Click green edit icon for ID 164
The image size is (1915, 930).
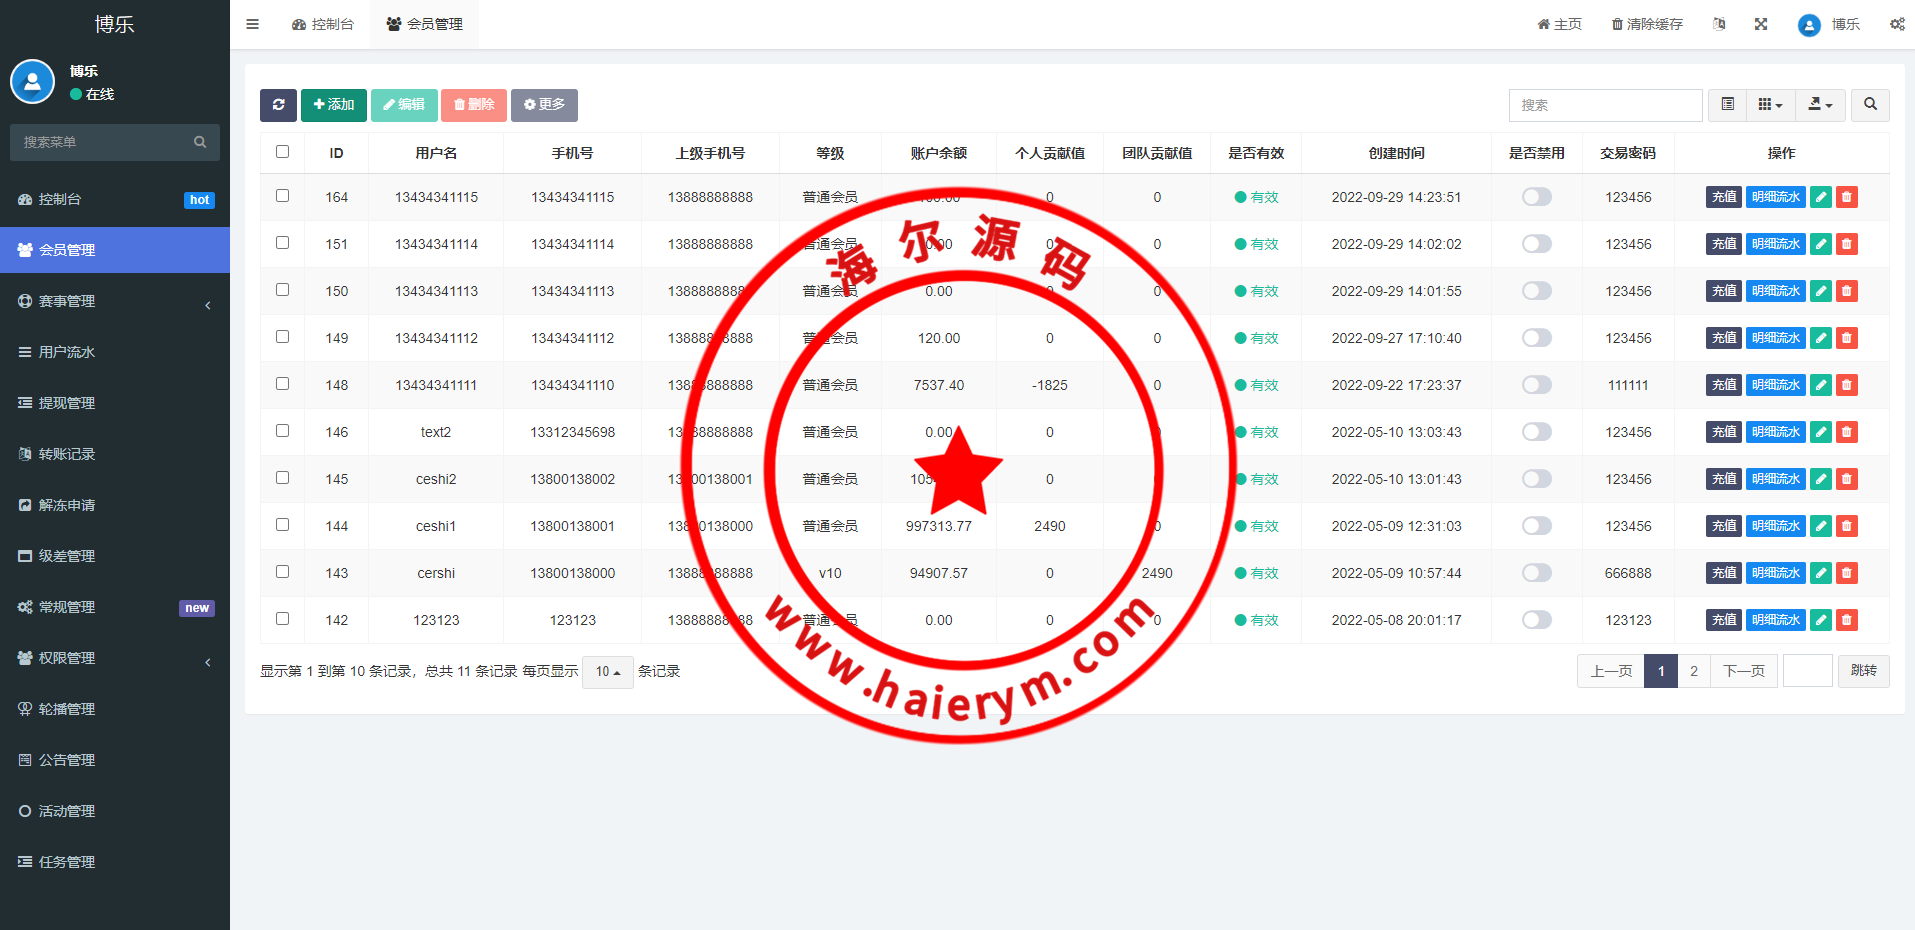(1821, 197)
